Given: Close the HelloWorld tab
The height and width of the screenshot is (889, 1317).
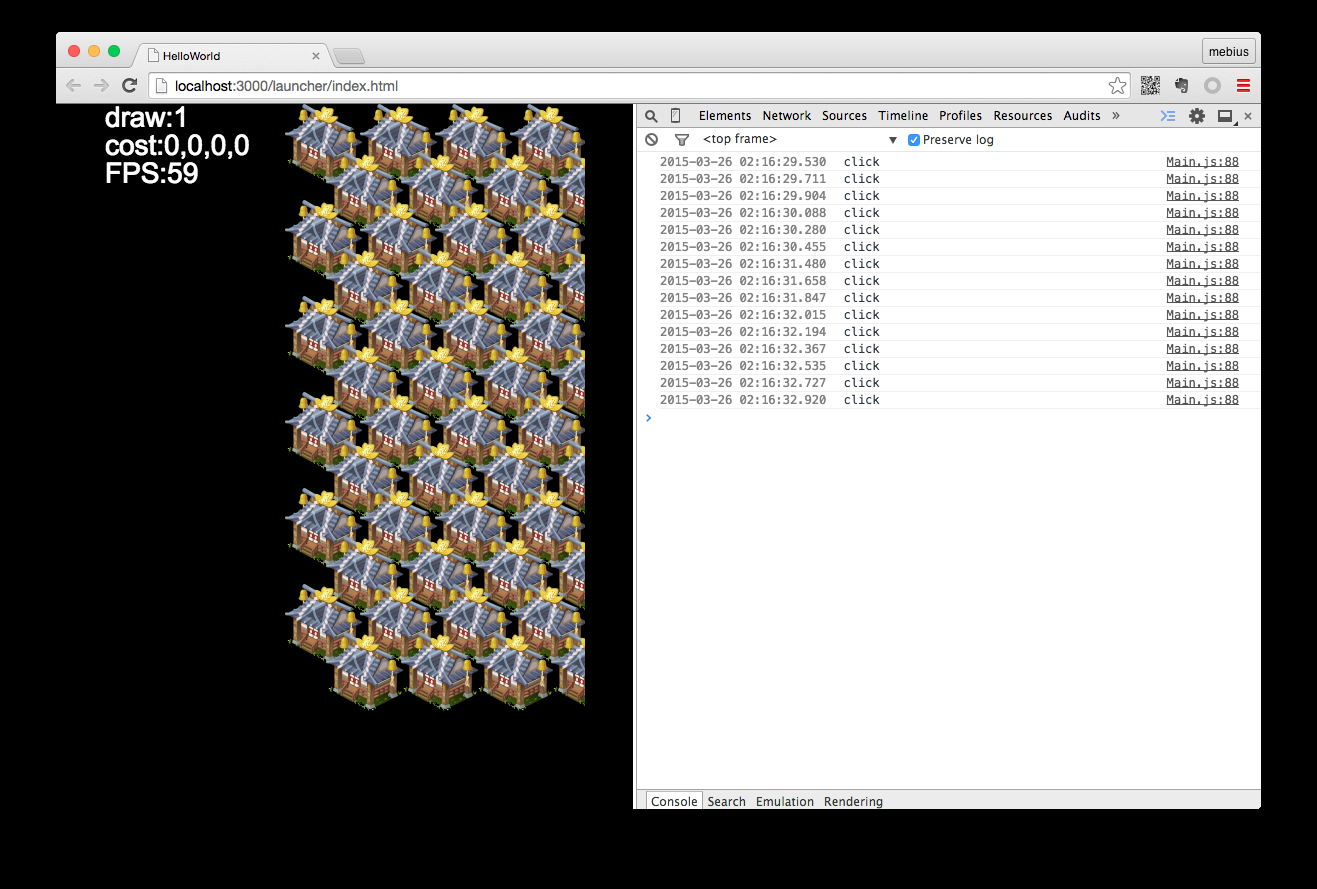Looking at the screenshot, I should tap(316, 56).
